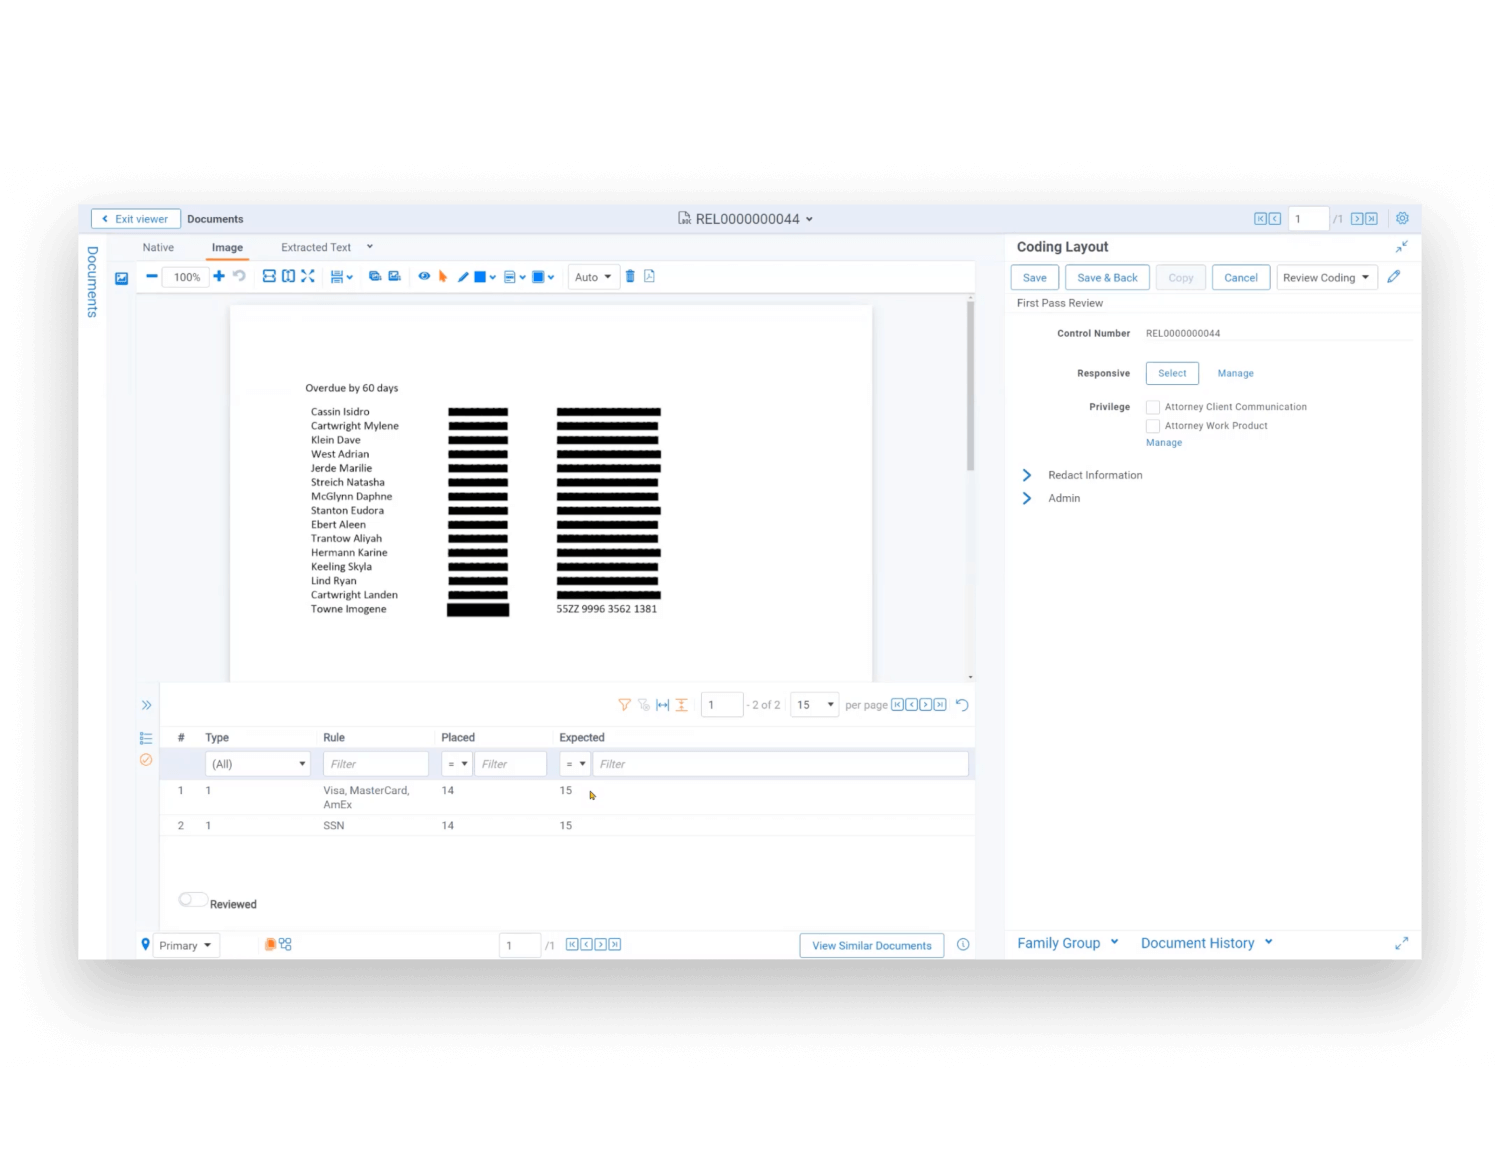
Task: Open the Review Coding layout dropdown
Action: tap(1327, 277)
